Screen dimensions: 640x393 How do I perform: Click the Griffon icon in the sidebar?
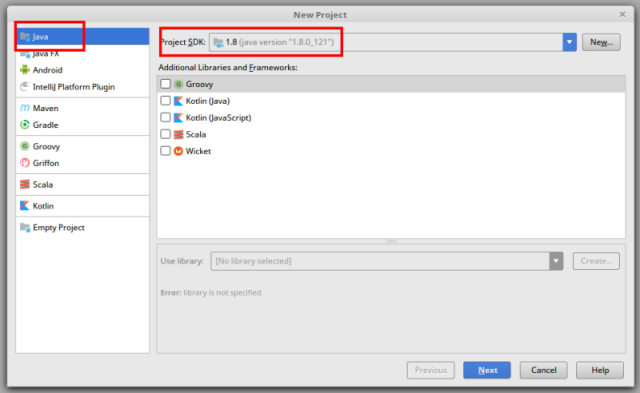click(x=25, y=163)
